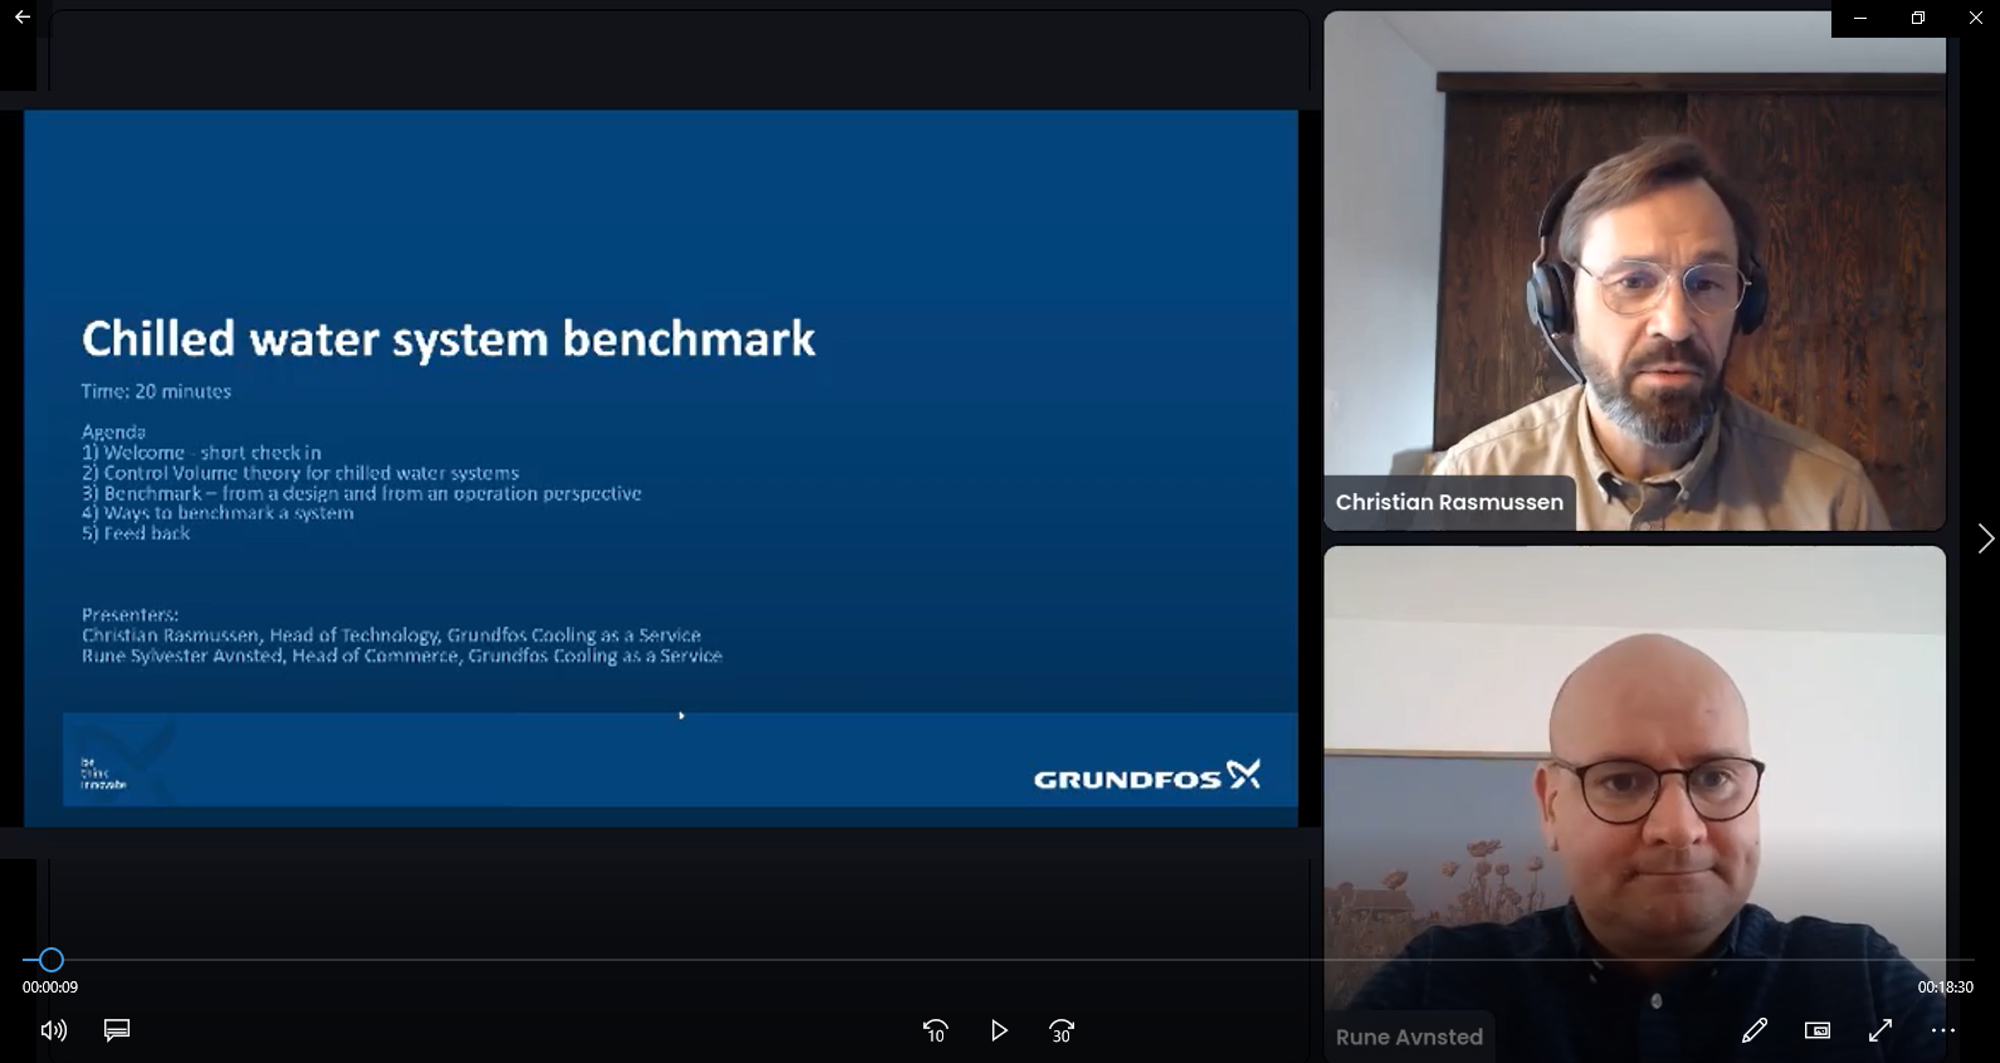Image resolution: width=2000 pixels, height=1063 pixels.
Task: Open the subtitles and captions menu
Action: tap(117, 1030)
